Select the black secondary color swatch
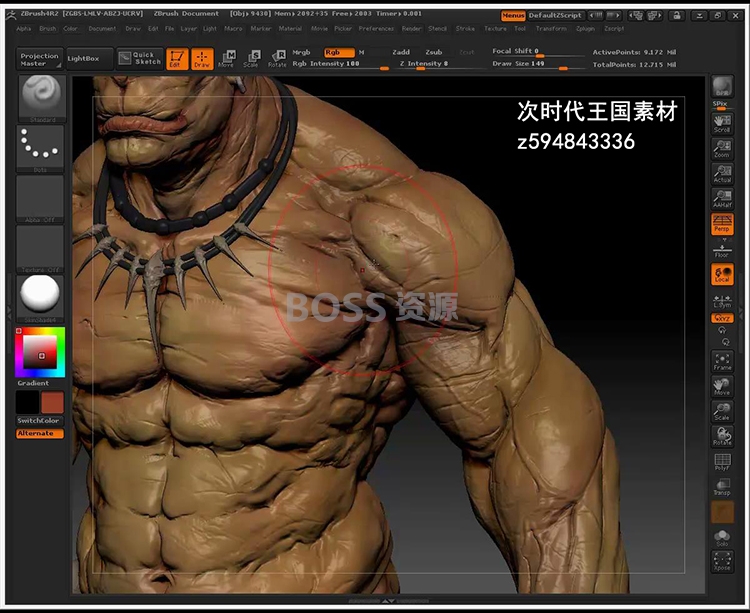This screenshot has height=613, width=750. pyautogui.click(x=27, y=403)
